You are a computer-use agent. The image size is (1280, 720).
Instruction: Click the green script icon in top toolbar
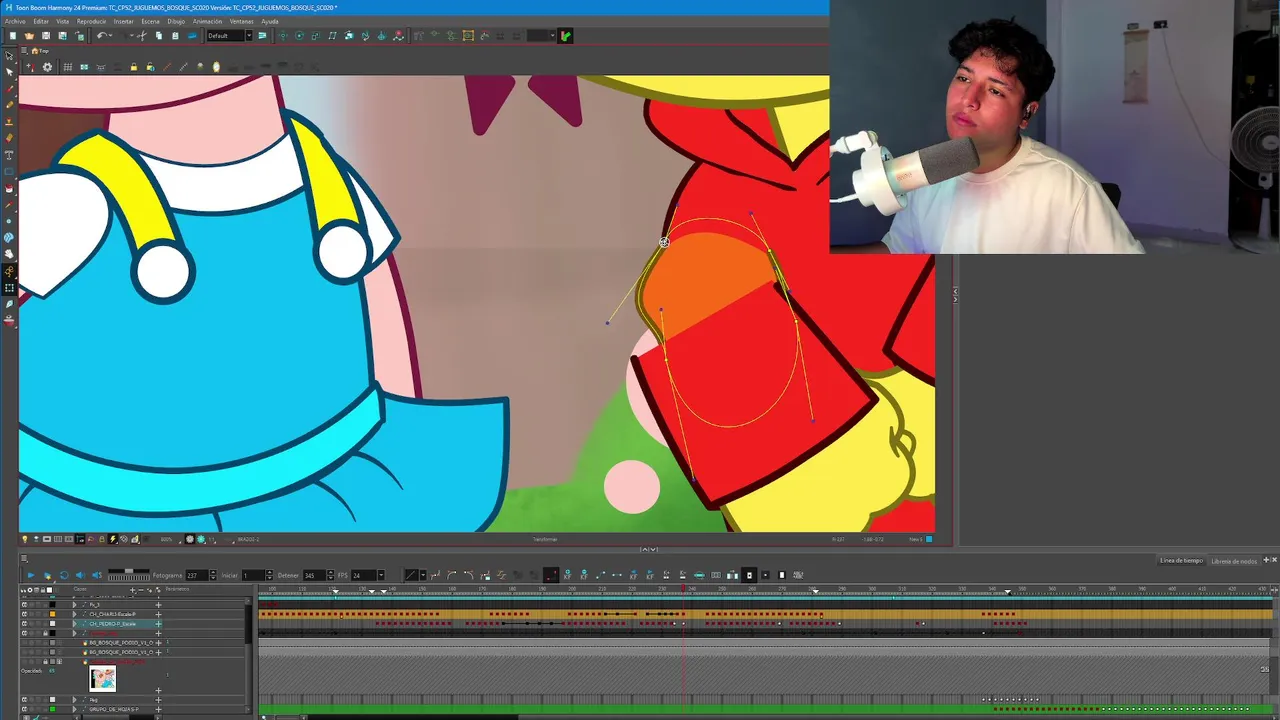tap(565, 36)
